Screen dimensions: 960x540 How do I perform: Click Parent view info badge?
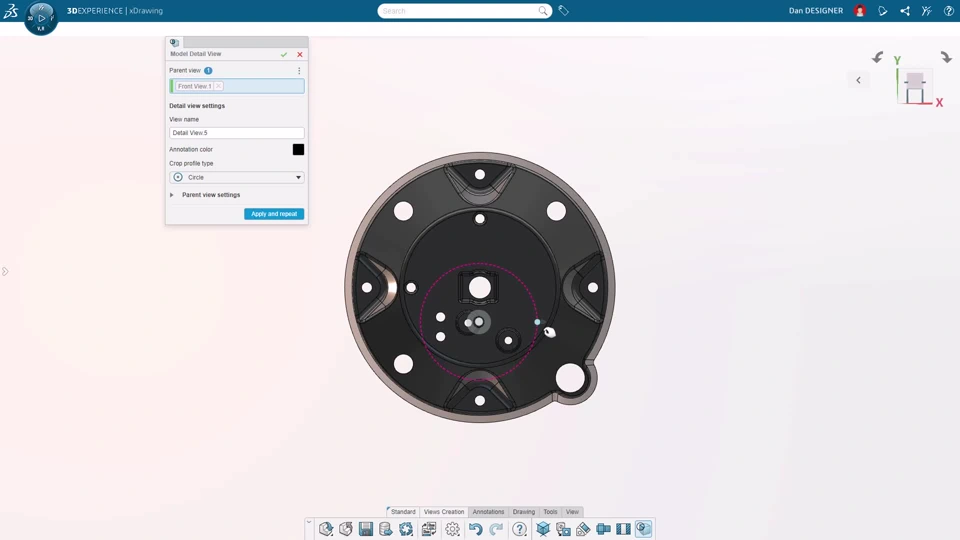click(208, 70)
